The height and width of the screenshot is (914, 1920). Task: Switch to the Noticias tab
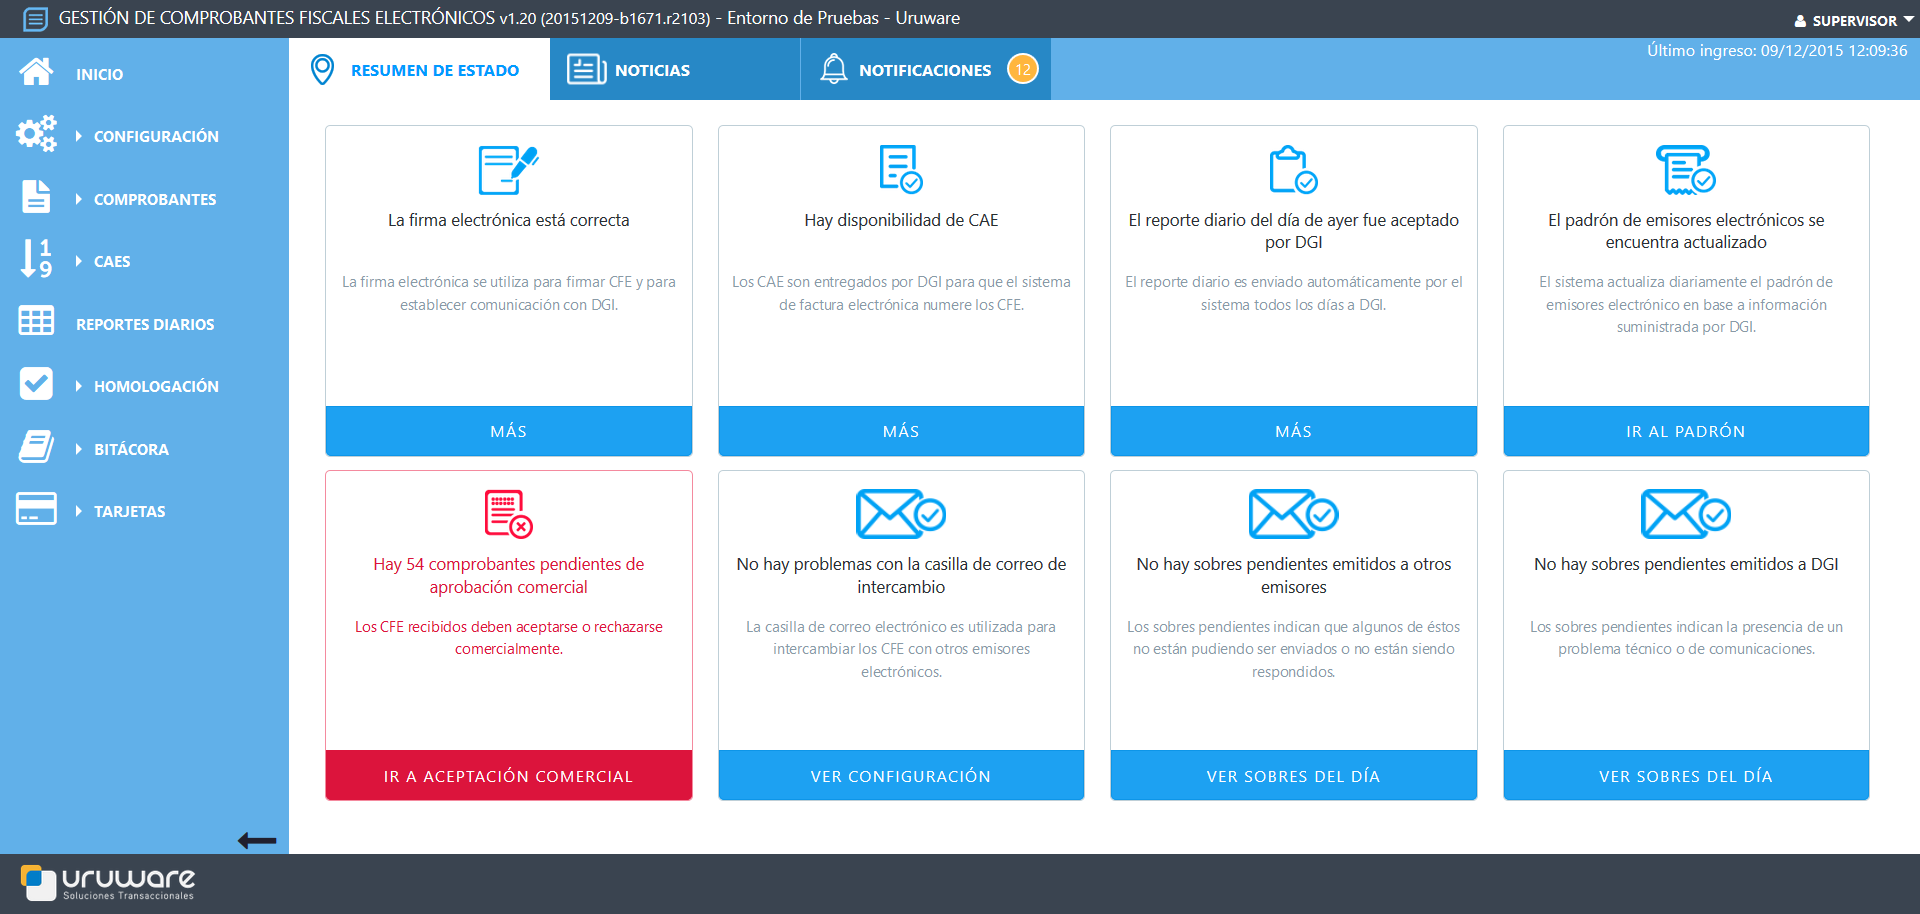tap(651, 70)
